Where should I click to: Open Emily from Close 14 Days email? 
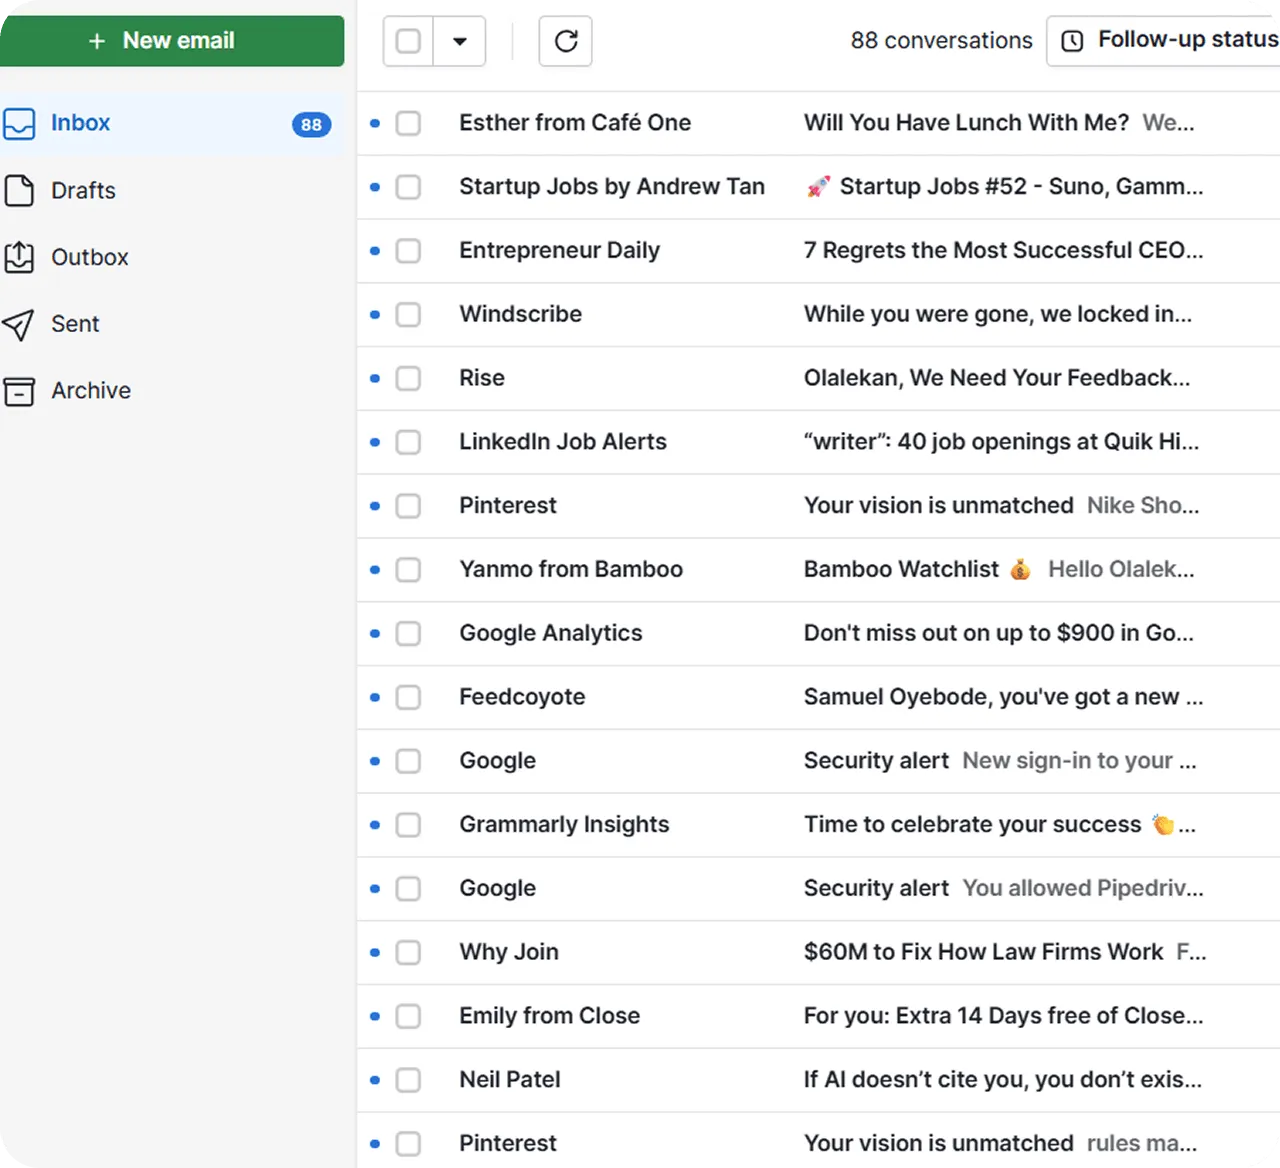point(818,1016)
